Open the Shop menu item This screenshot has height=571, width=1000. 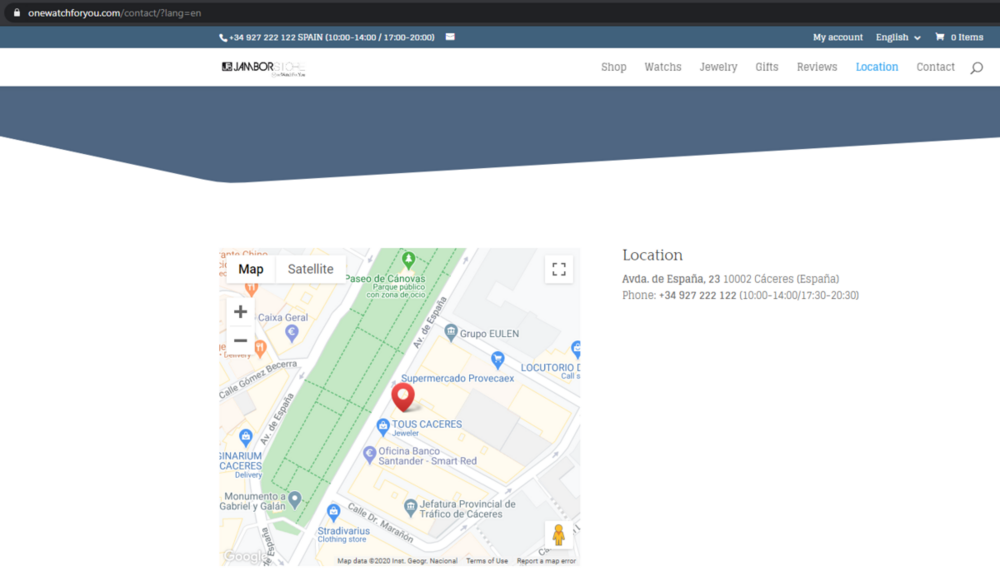613,67
